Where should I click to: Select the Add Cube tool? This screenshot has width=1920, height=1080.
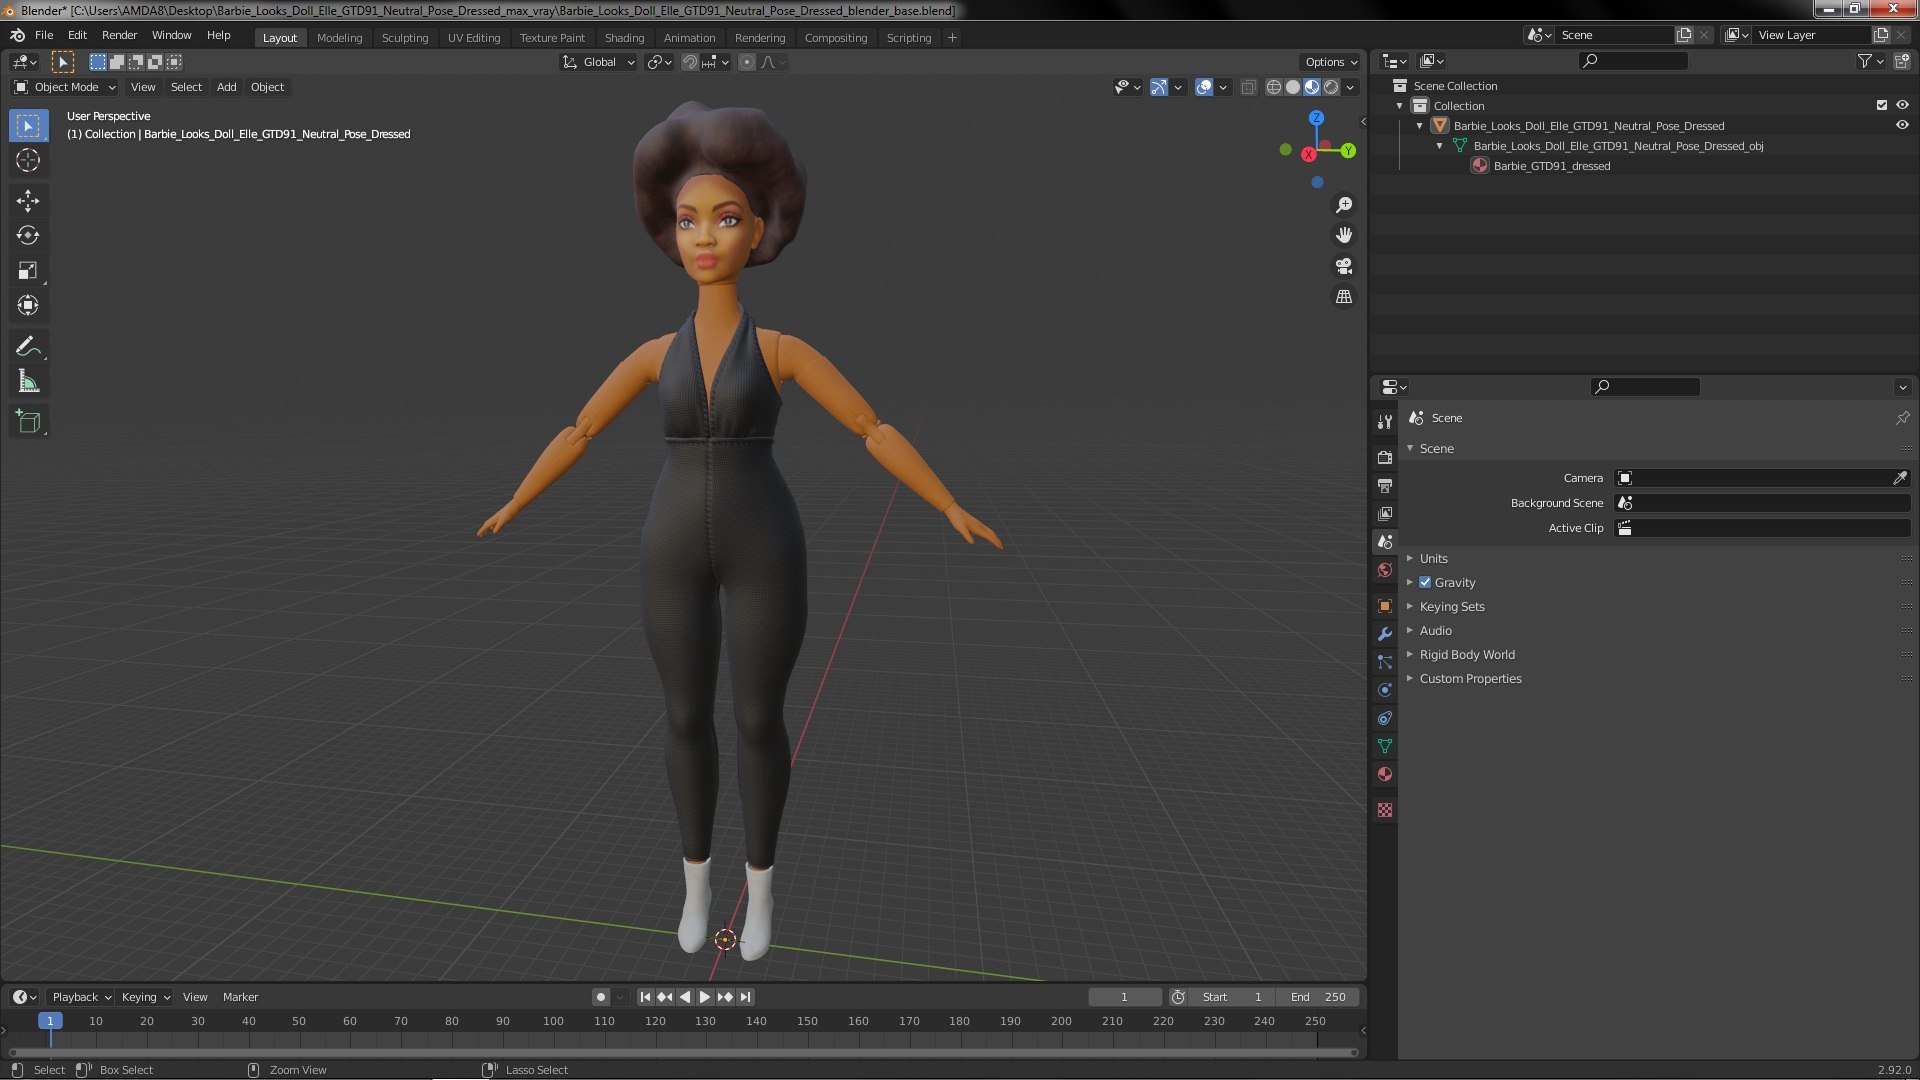pyautogui.click(x=28, y=422)
